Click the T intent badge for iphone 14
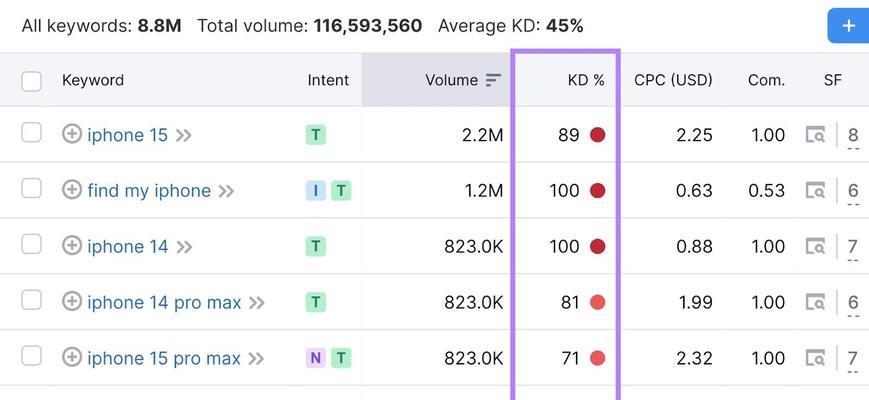Viewport: 869px width, 400px height. click(315, 246)
